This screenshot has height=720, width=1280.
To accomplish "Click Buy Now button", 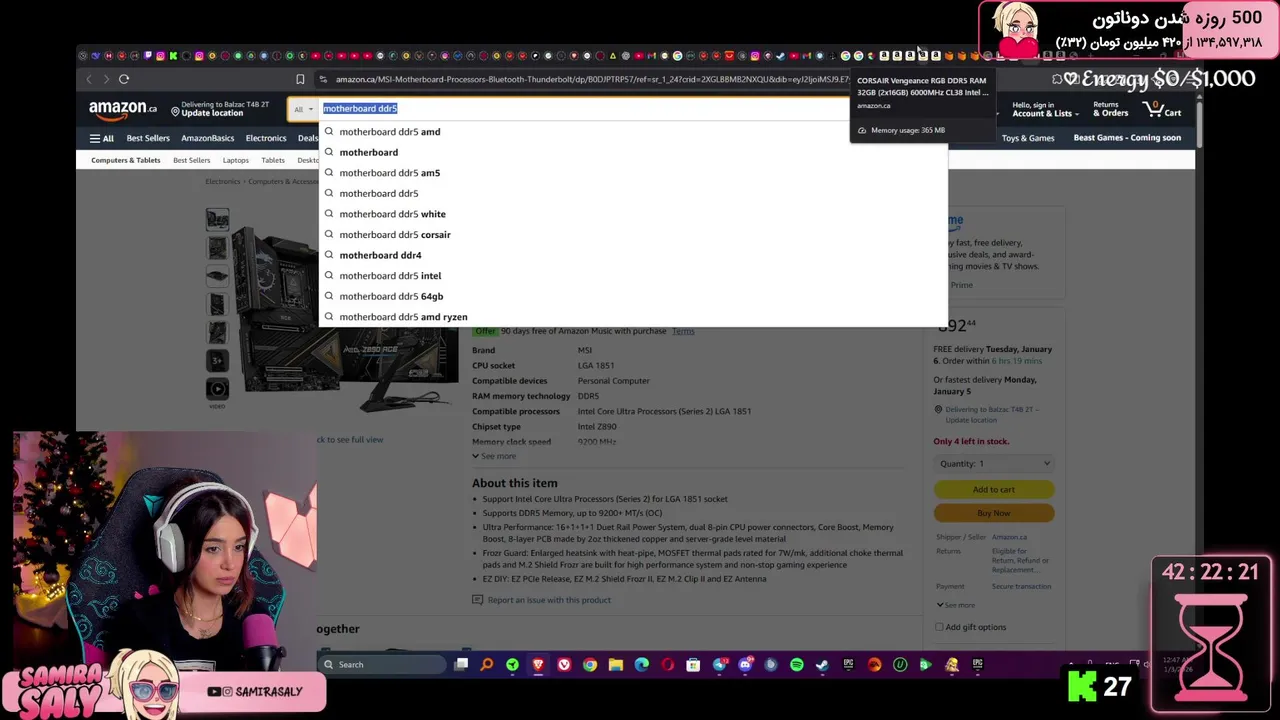I will click(994, 513).
